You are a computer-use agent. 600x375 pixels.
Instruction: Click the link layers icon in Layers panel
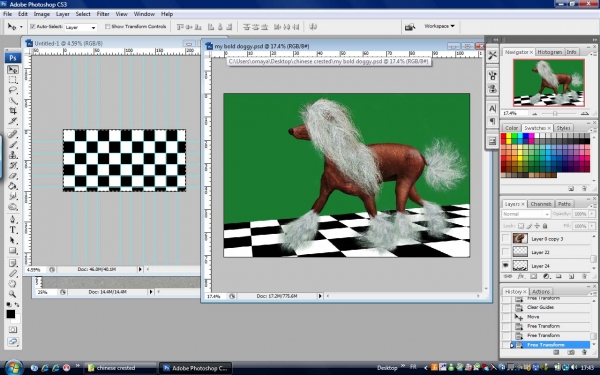click(508, 276)
